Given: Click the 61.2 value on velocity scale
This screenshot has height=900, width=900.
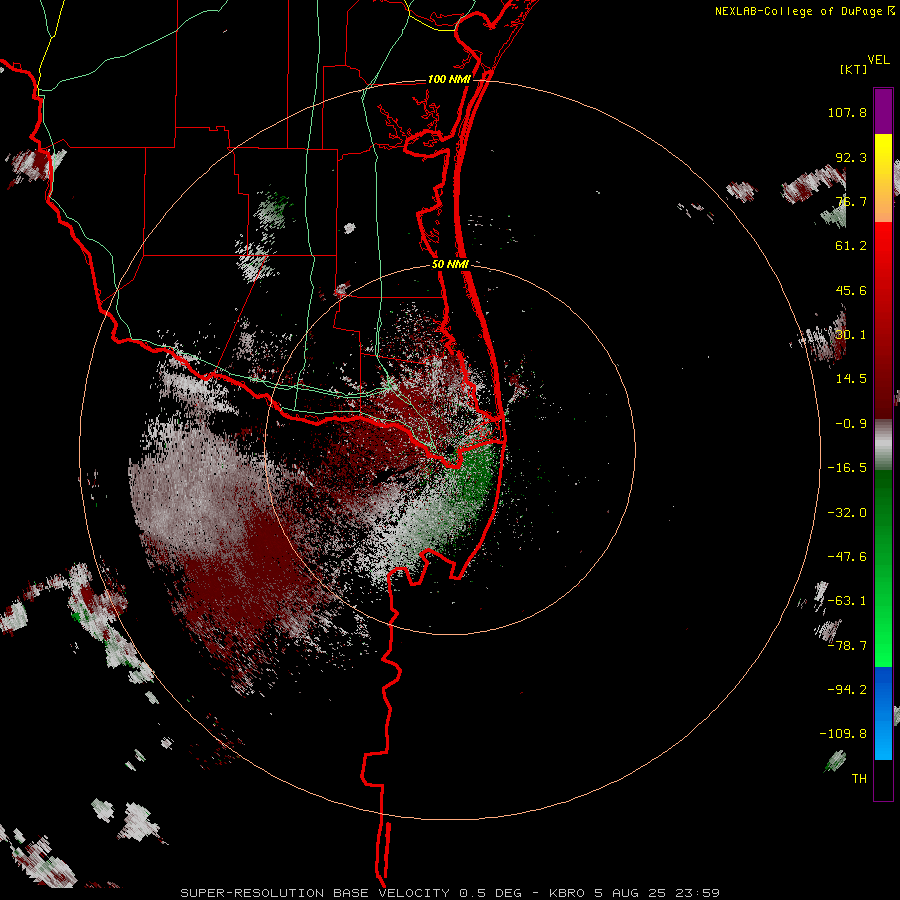Looking at the screenshot, I should click(851, 246).
